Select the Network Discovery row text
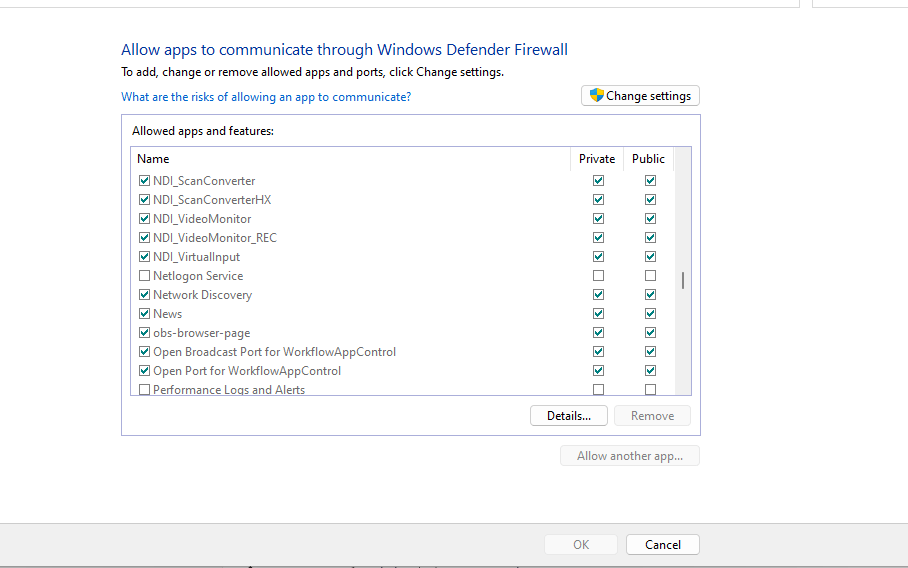Image resolution: width=908 pixels, height=568 pixels. pyautogui.click(x=203, y=295)
